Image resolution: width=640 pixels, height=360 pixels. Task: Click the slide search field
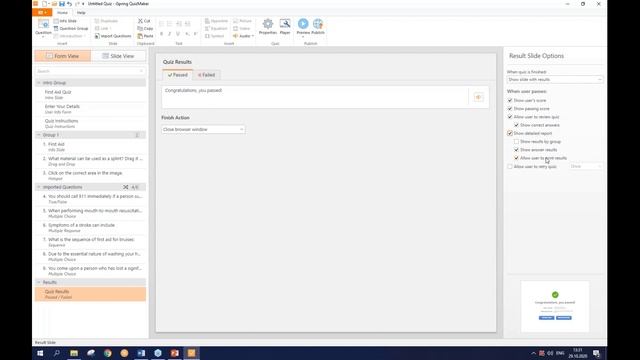point(90,71)
